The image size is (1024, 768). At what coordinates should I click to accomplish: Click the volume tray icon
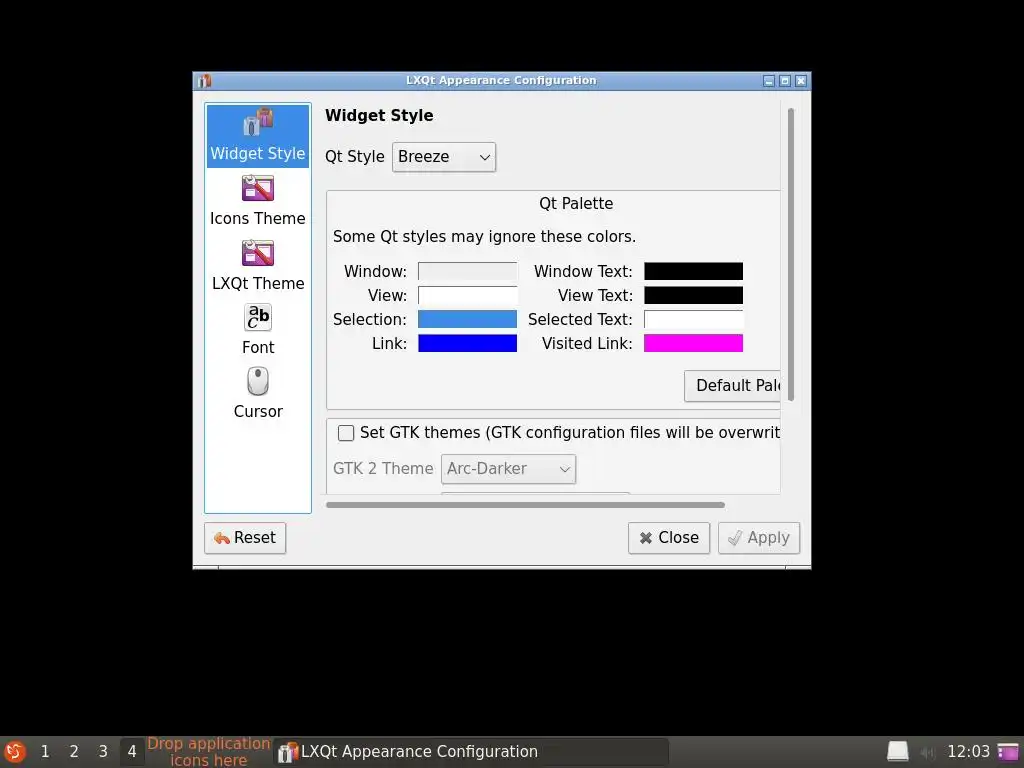click(x=927, y=752)
